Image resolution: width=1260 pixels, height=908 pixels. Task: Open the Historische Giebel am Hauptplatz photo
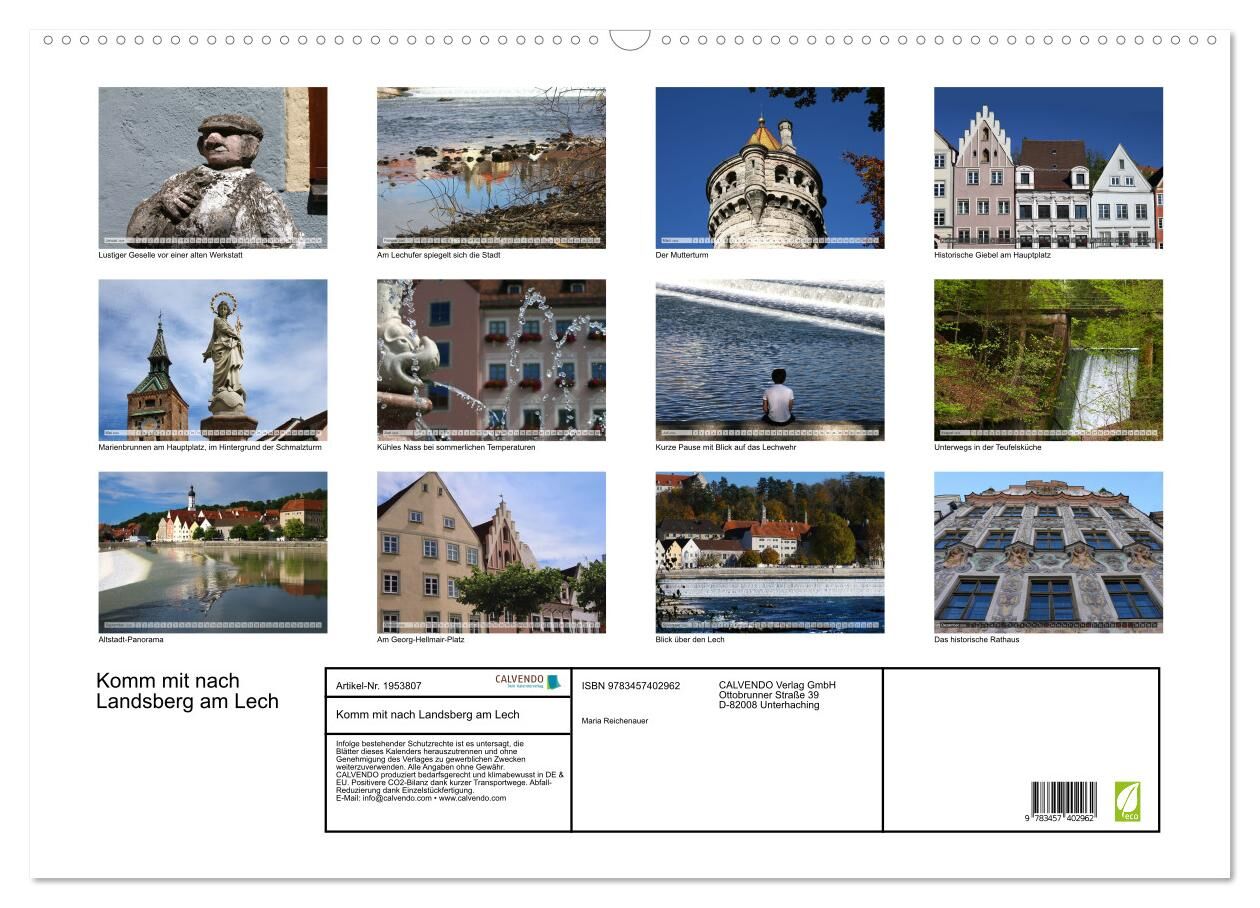click(1048, 167)
